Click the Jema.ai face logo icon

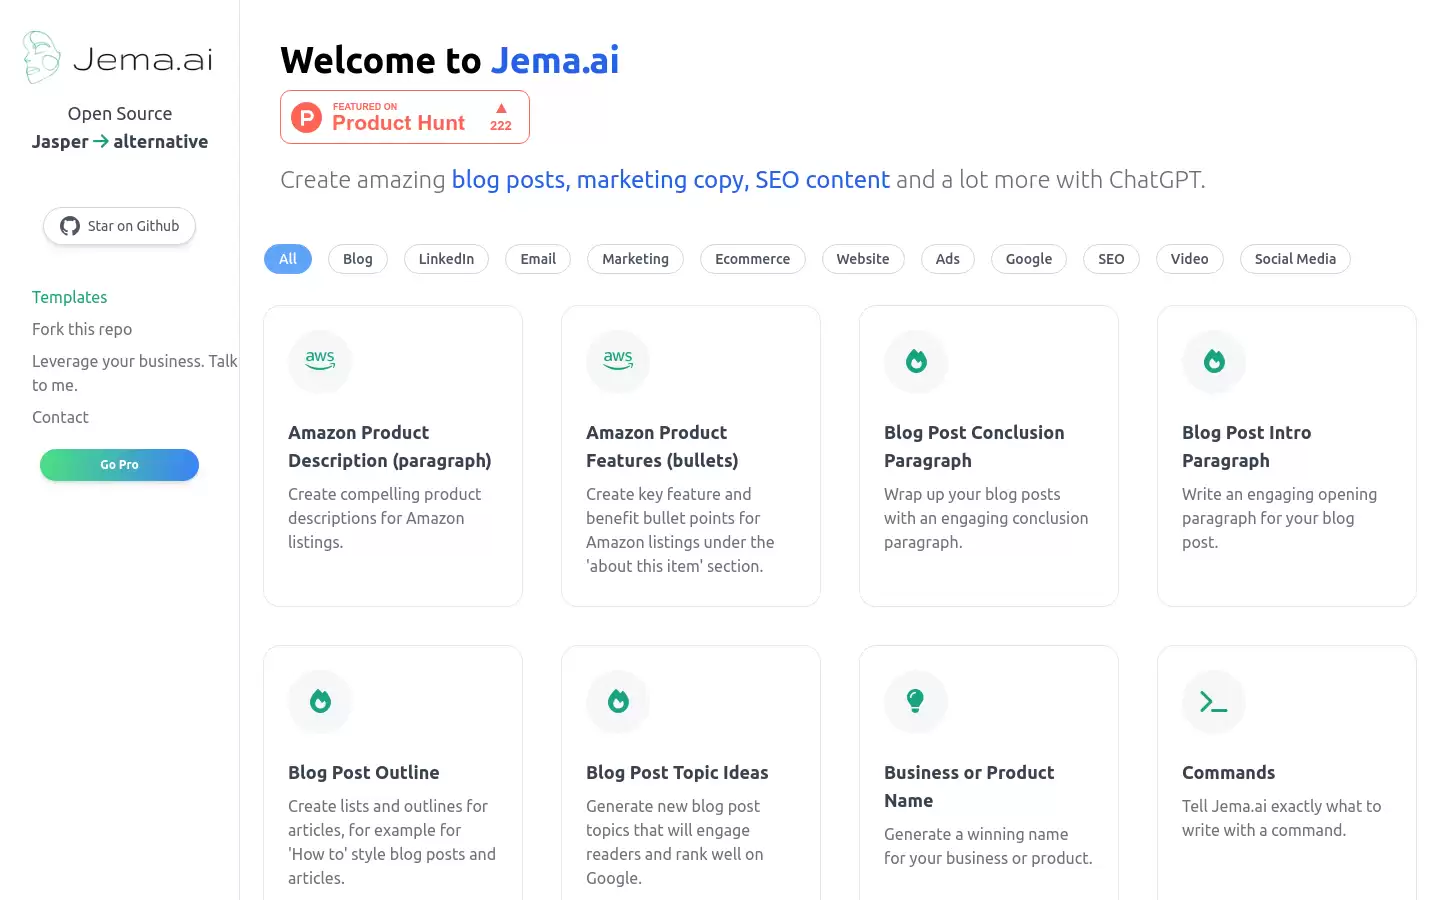42,58
